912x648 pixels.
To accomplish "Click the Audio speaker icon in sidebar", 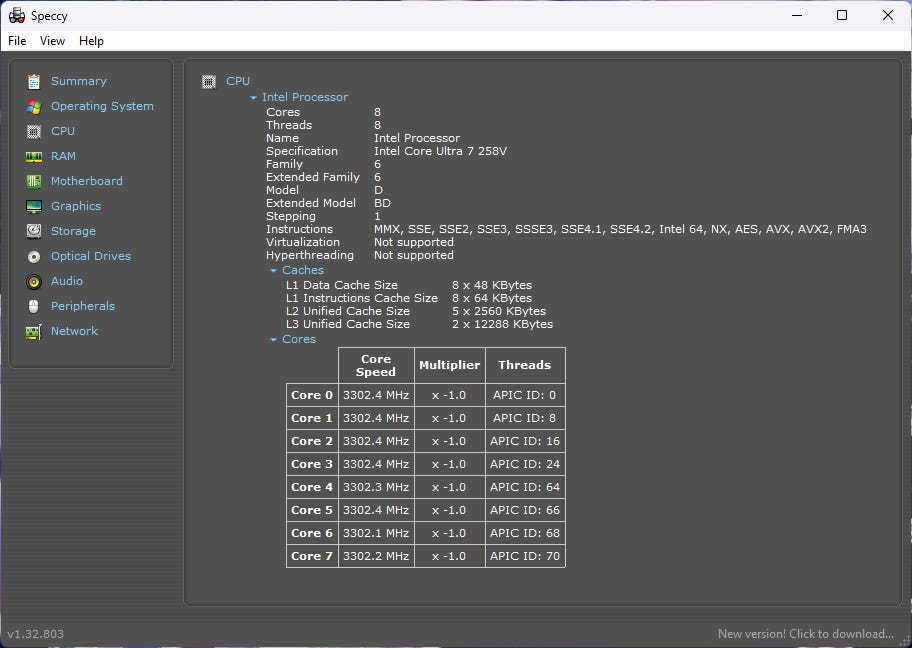I will click(34, 282).
